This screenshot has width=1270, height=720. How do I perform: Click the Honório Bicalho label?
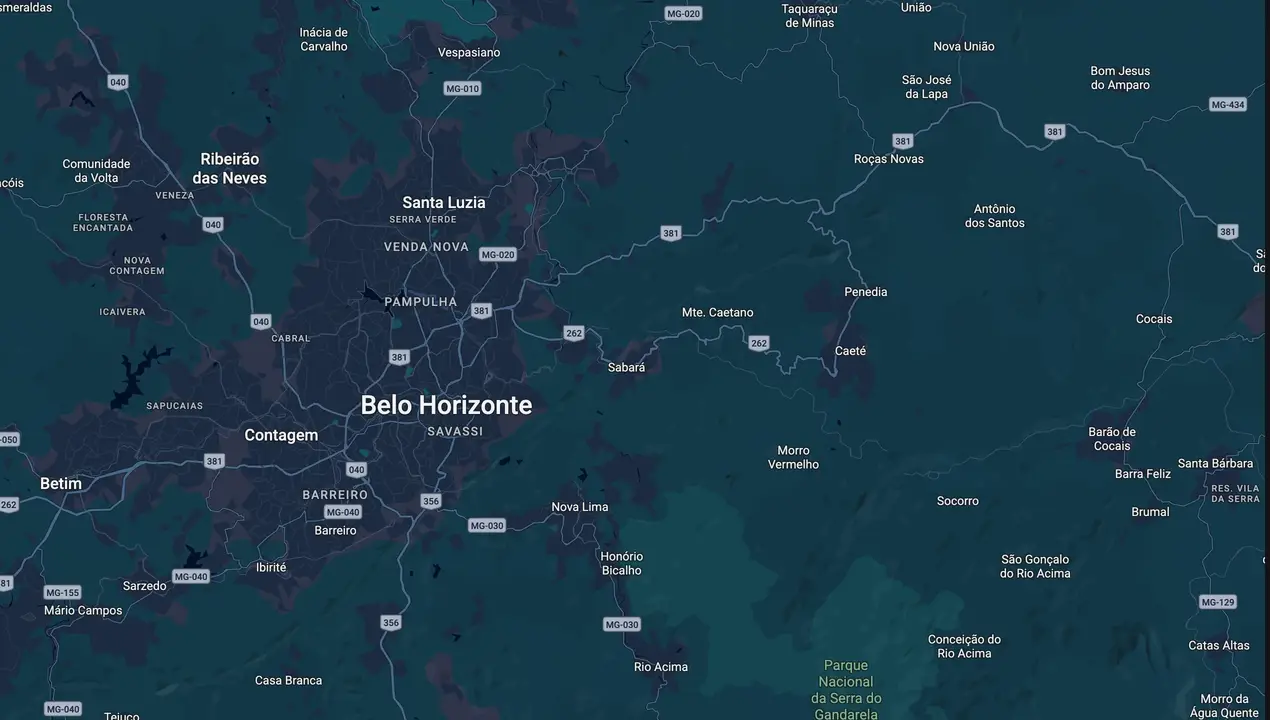(622, 563)
